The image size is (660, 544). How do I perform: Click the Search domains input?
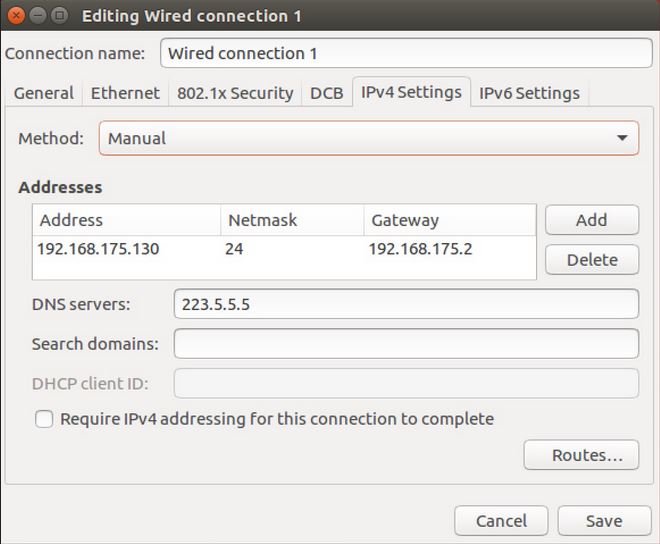tap(406, 344)
